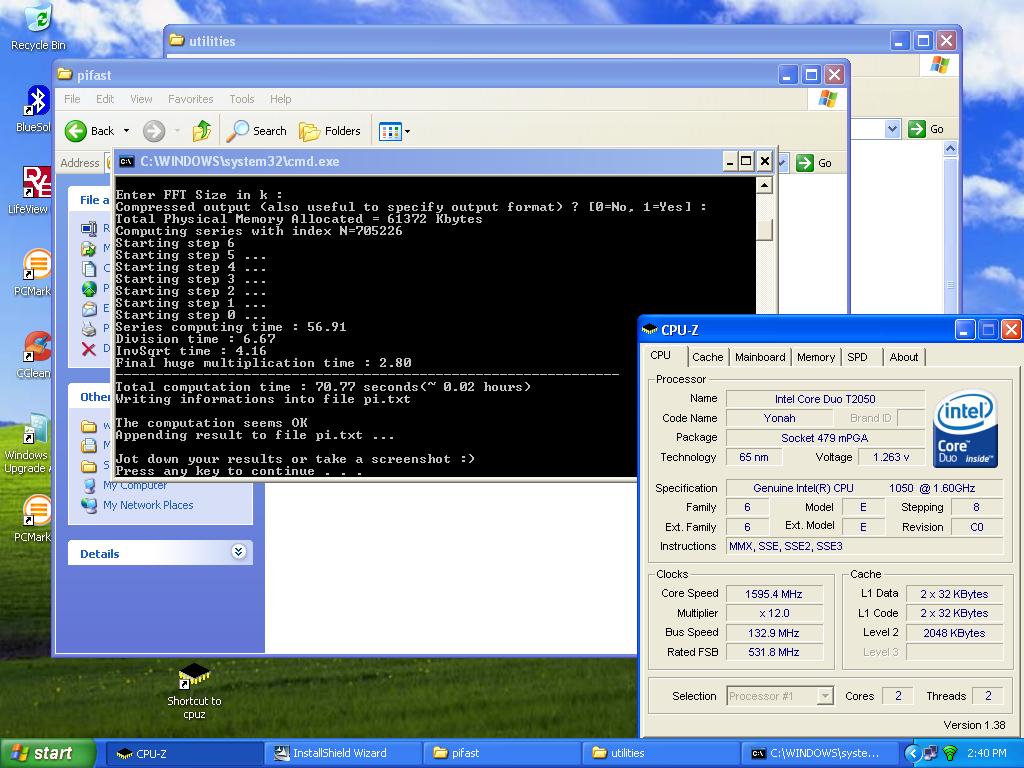
Task: Open the Tools menu in pifast
Action: click(x=242, y=99)
